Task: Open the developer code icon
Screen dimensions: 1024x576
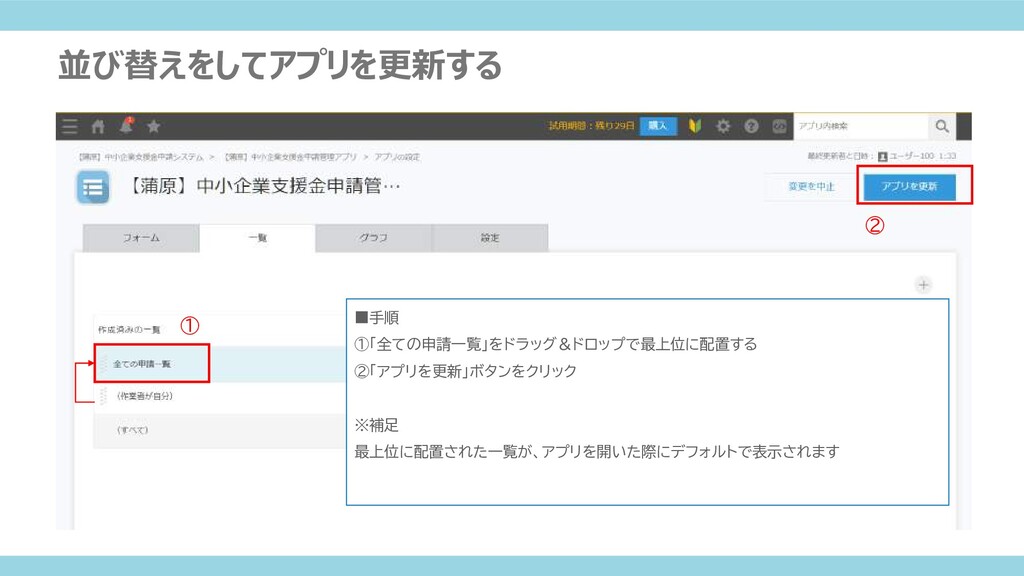Action: click(779, 126)
